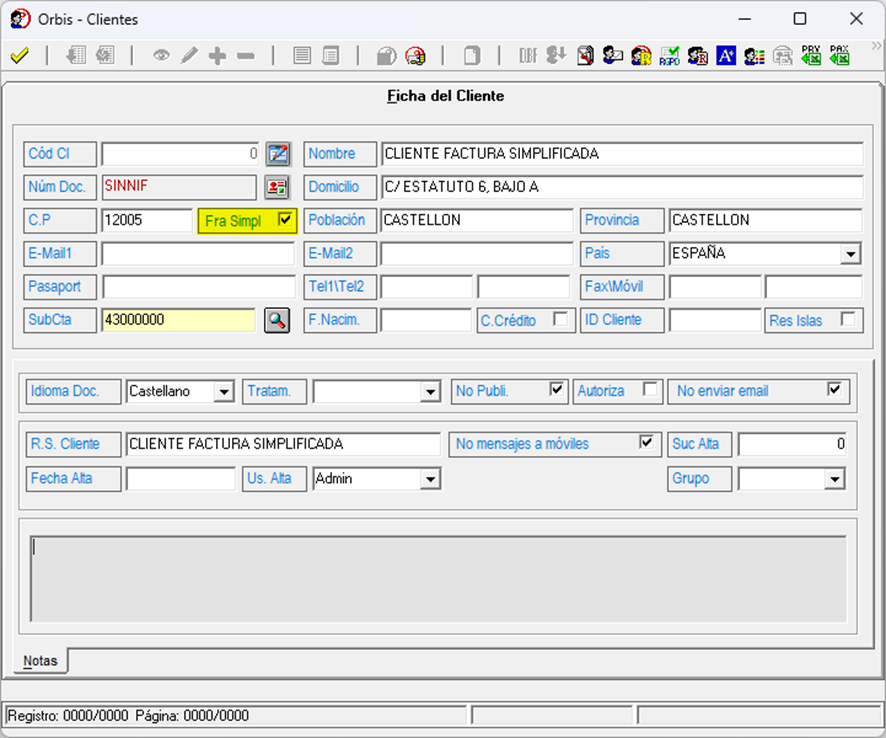The image size is (886, 738).
Task: Select the Notas tab
Action: tap(40, 661)
